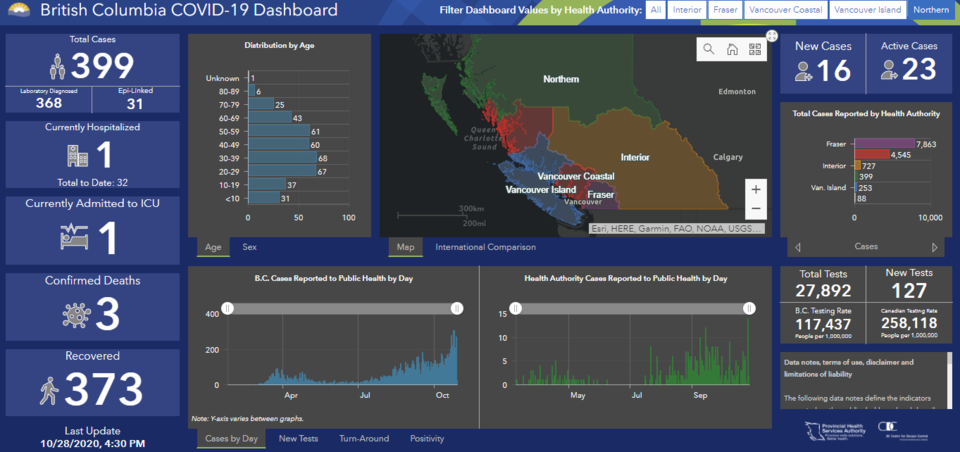This screenshot has width=960, height=452.
Task: Click the sun logo in dashboard header
Action: pos(17,9)
